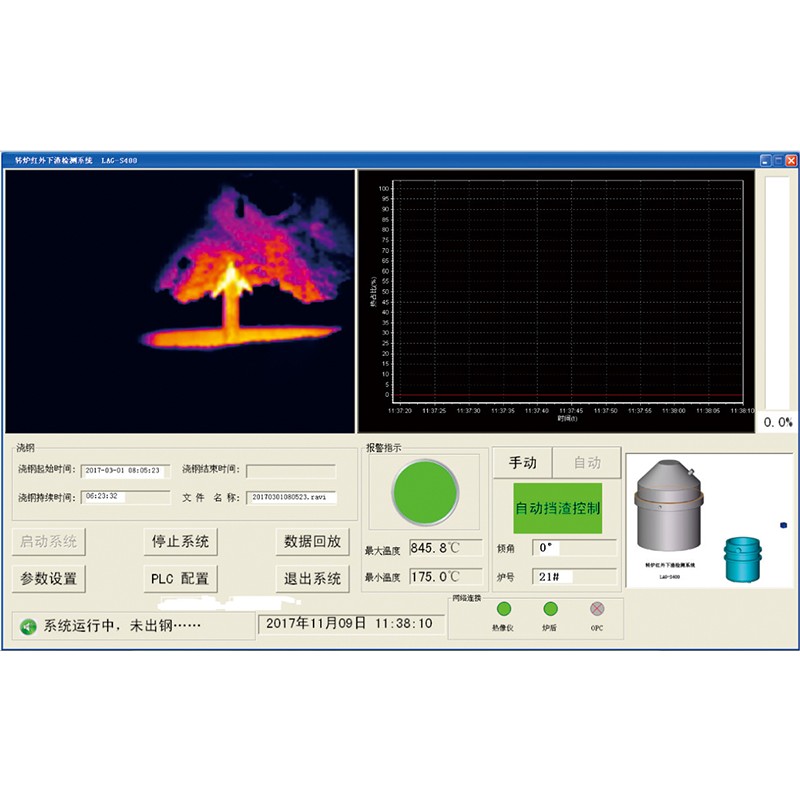The image size is (800, 800).
Task: Click the 最大温度 value 845.8℃
Action: pyautogui.click(x=446, y=548)
